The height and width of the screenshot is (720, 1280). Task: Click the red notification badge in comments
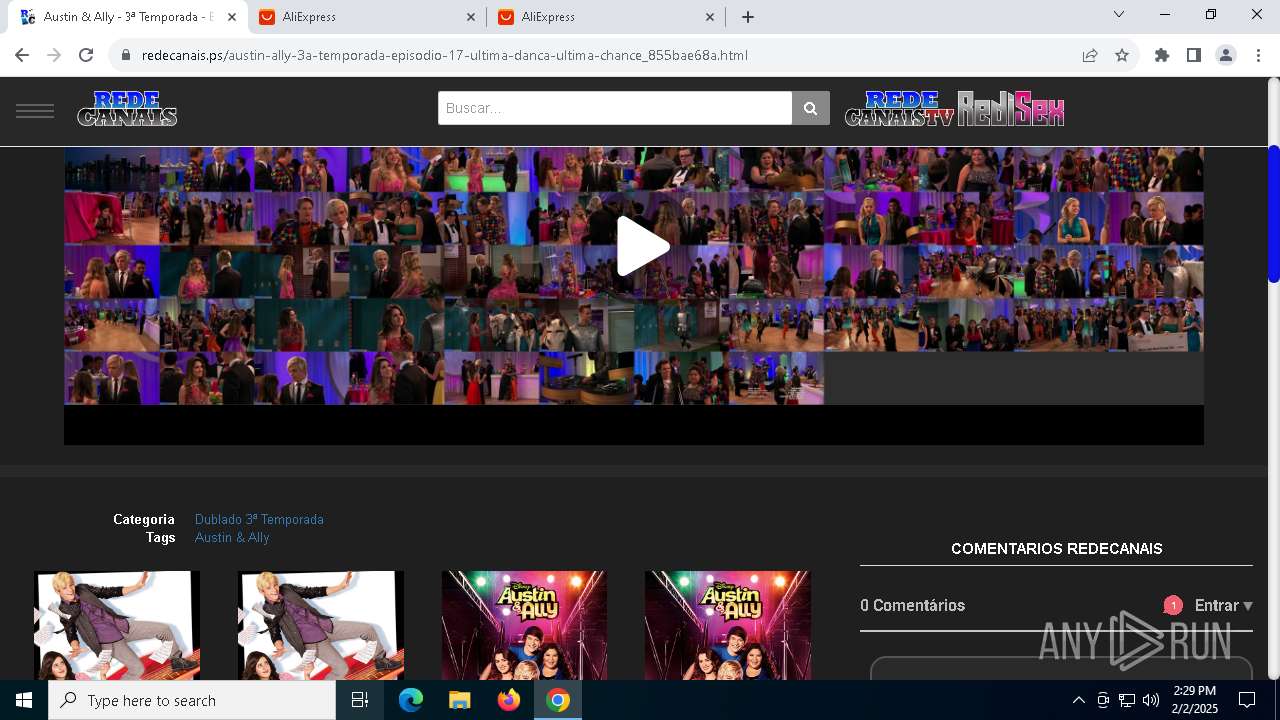(1173, 605)
